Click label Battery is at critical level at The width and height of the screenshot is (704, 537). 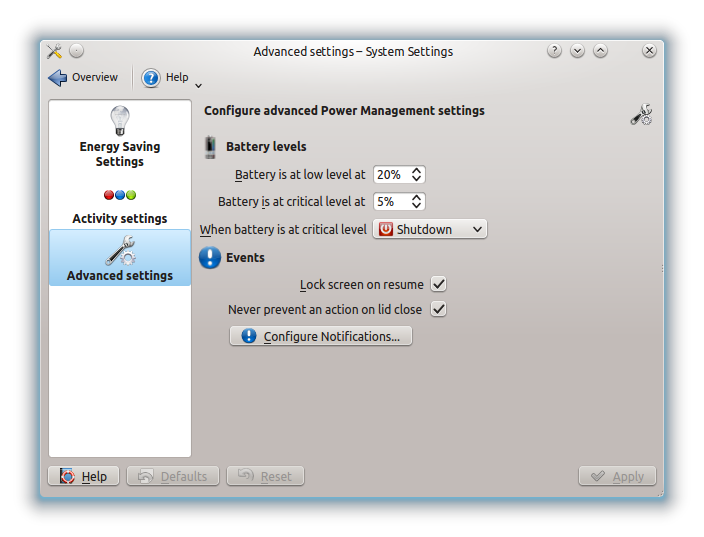(x=291, y=202)
